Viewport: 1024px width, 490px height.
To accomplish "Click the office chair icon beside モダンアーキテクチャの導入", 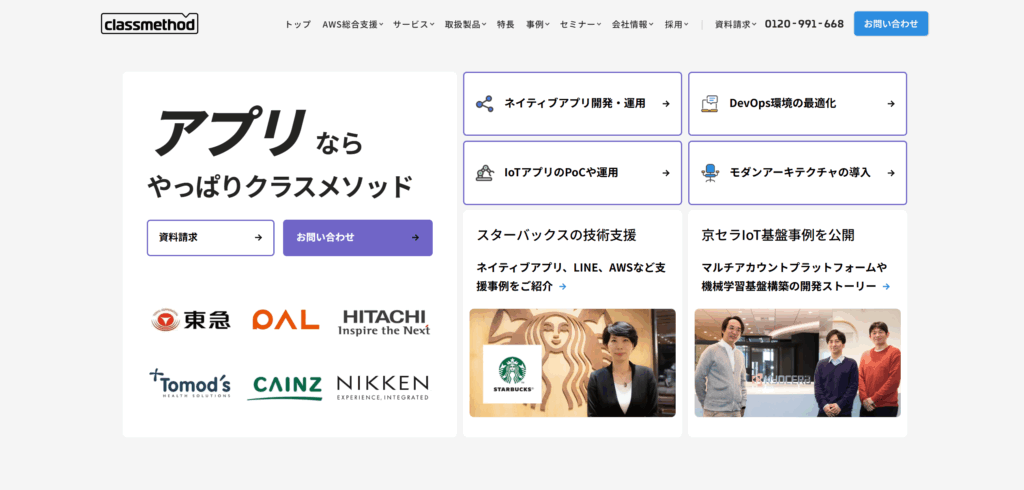I will point(709,173).
